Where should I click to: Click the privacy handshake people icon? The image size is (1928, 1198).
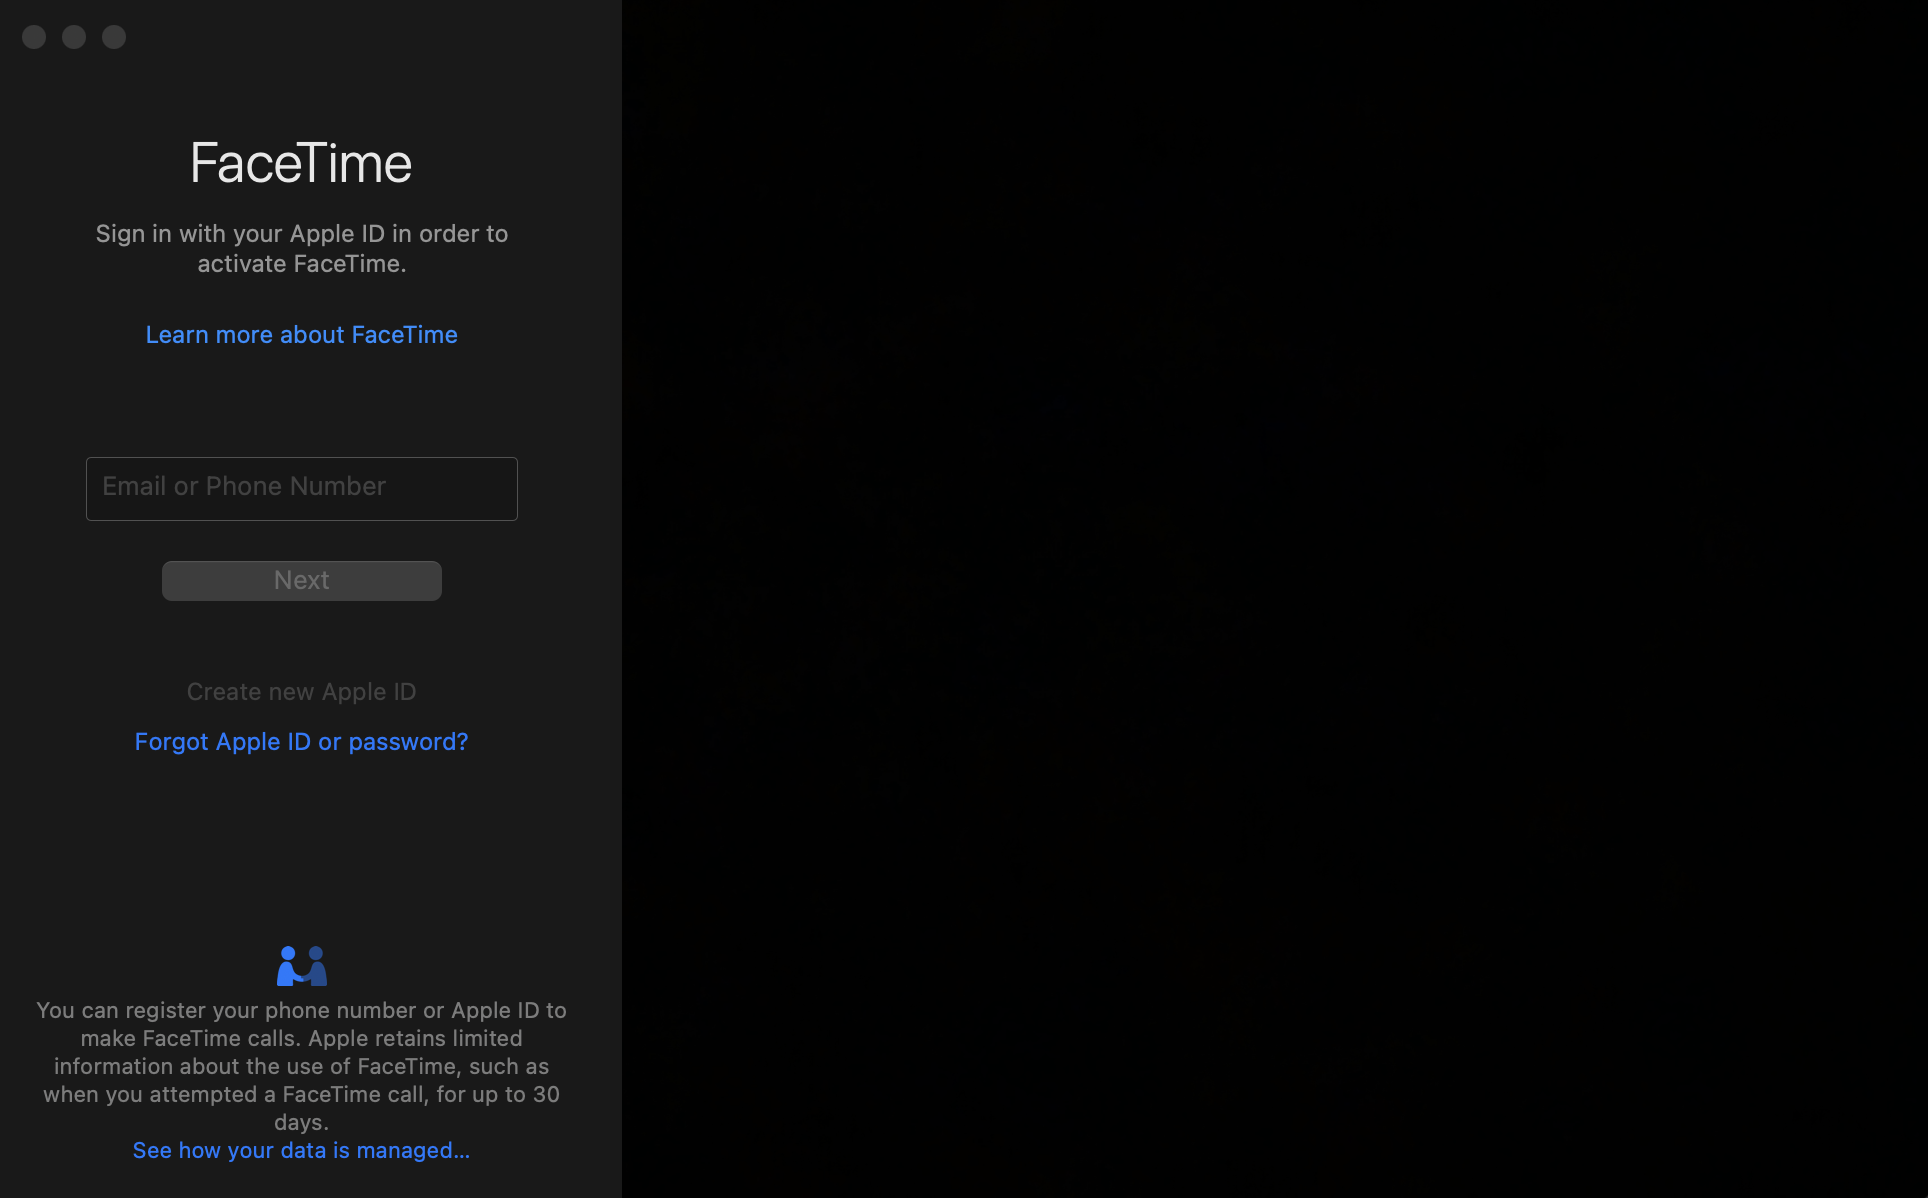tap(301, 965)
